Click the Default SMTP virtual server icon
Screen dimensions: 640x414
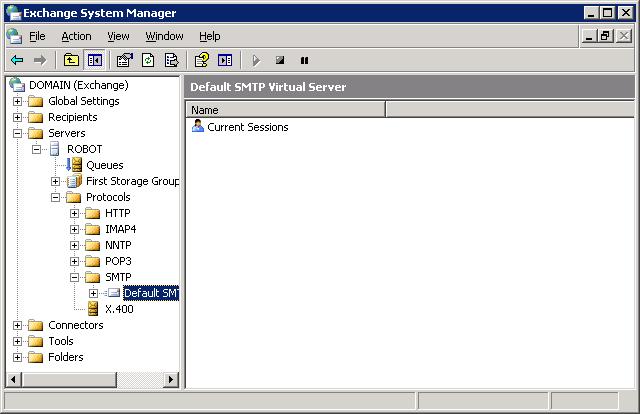tap(113, 293)
